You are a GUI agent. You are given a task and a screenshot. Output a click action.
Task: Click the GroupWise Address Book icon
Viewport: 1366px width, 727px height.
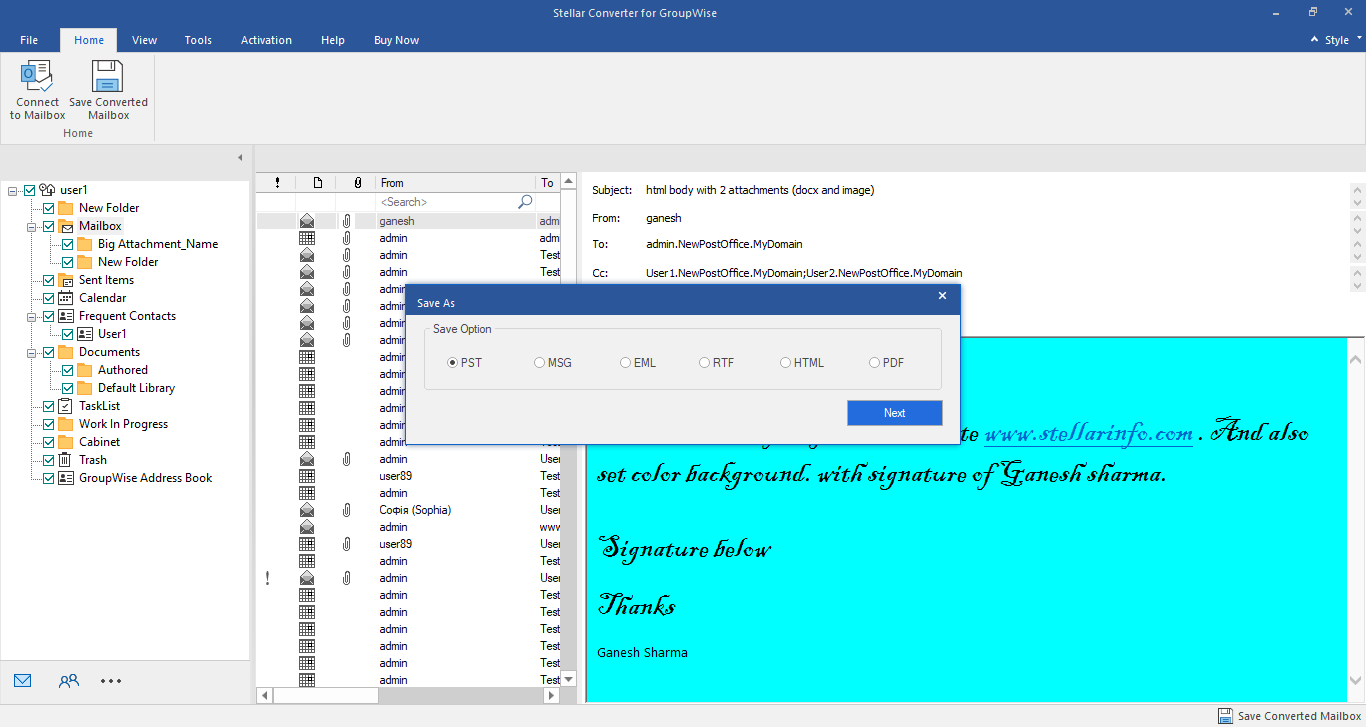click(66, 478)
